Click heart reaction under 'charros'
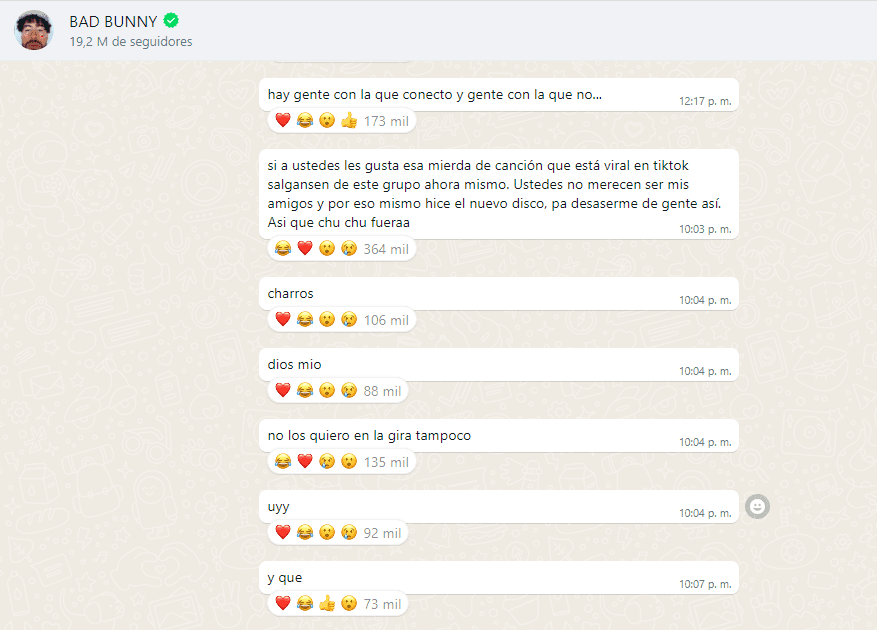The width and height of the screenshot is (877, 630). tap(283, 319)
